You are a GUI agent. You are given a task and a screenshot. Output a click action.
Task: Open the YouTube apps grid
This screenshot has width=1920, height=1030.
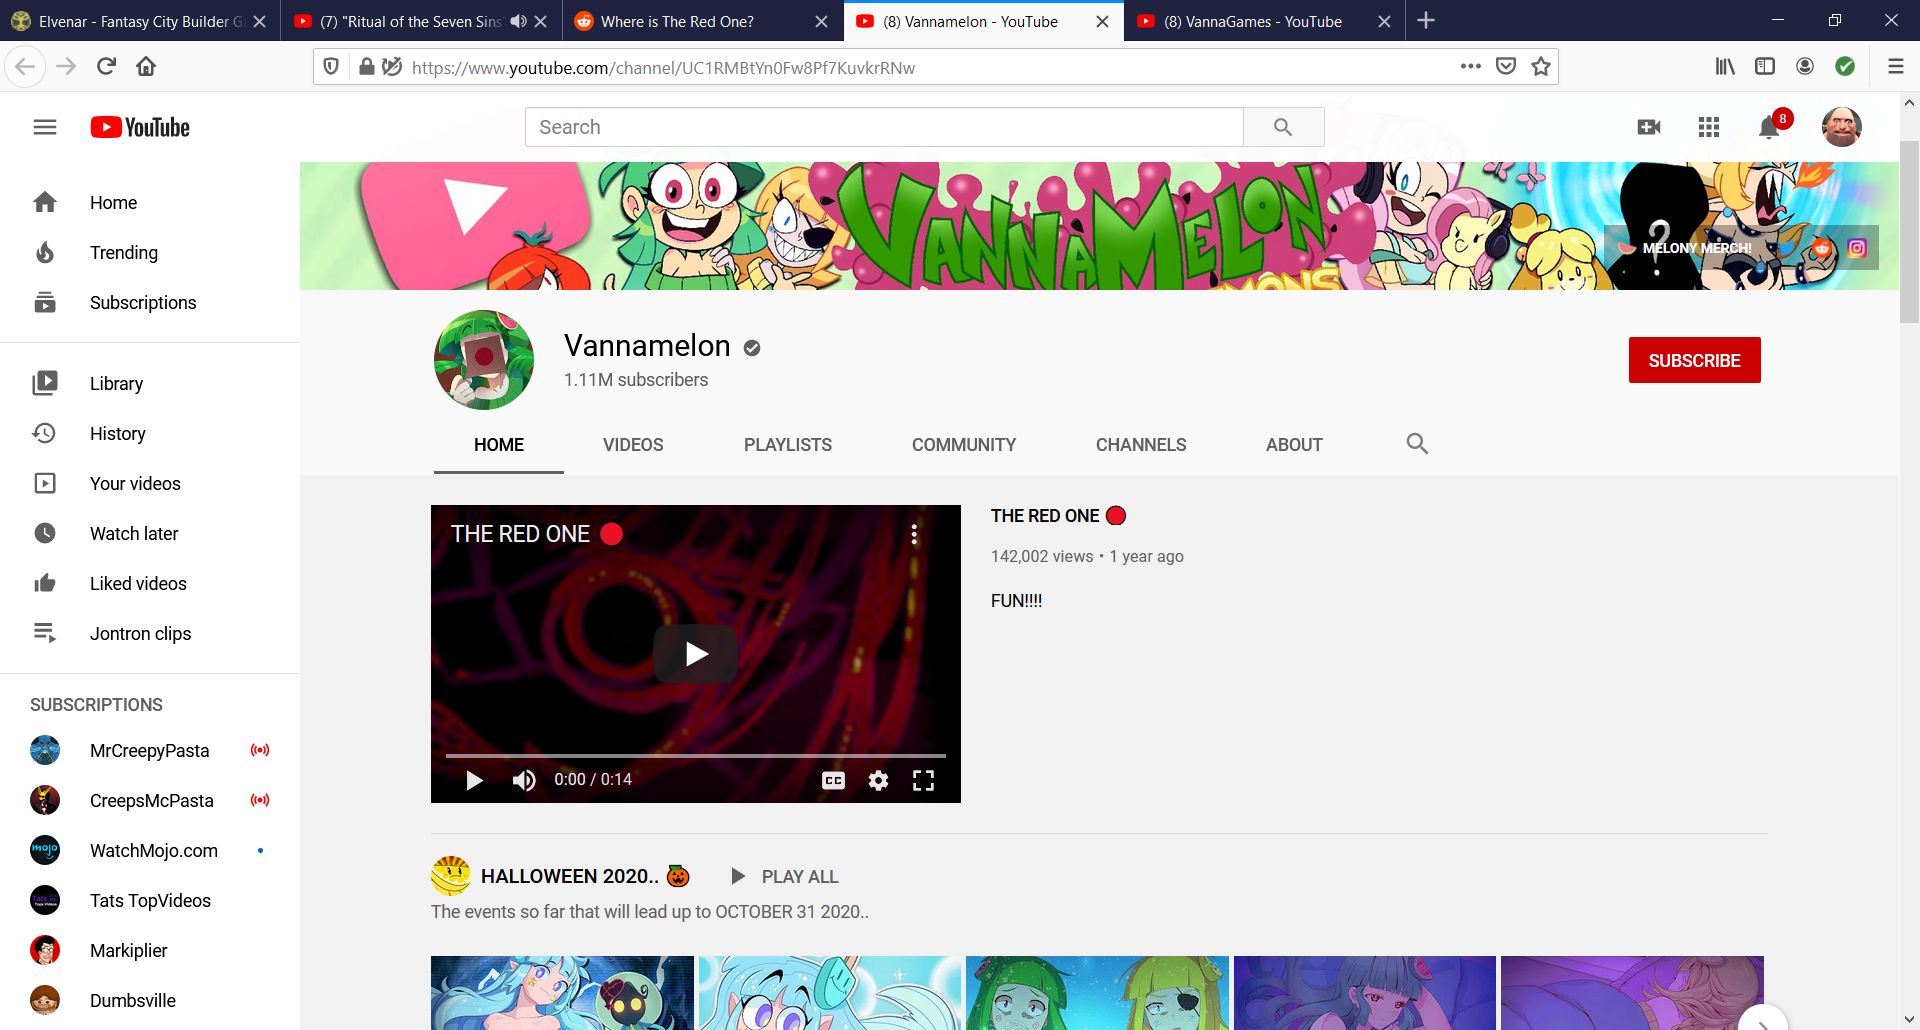(1709, 127)
